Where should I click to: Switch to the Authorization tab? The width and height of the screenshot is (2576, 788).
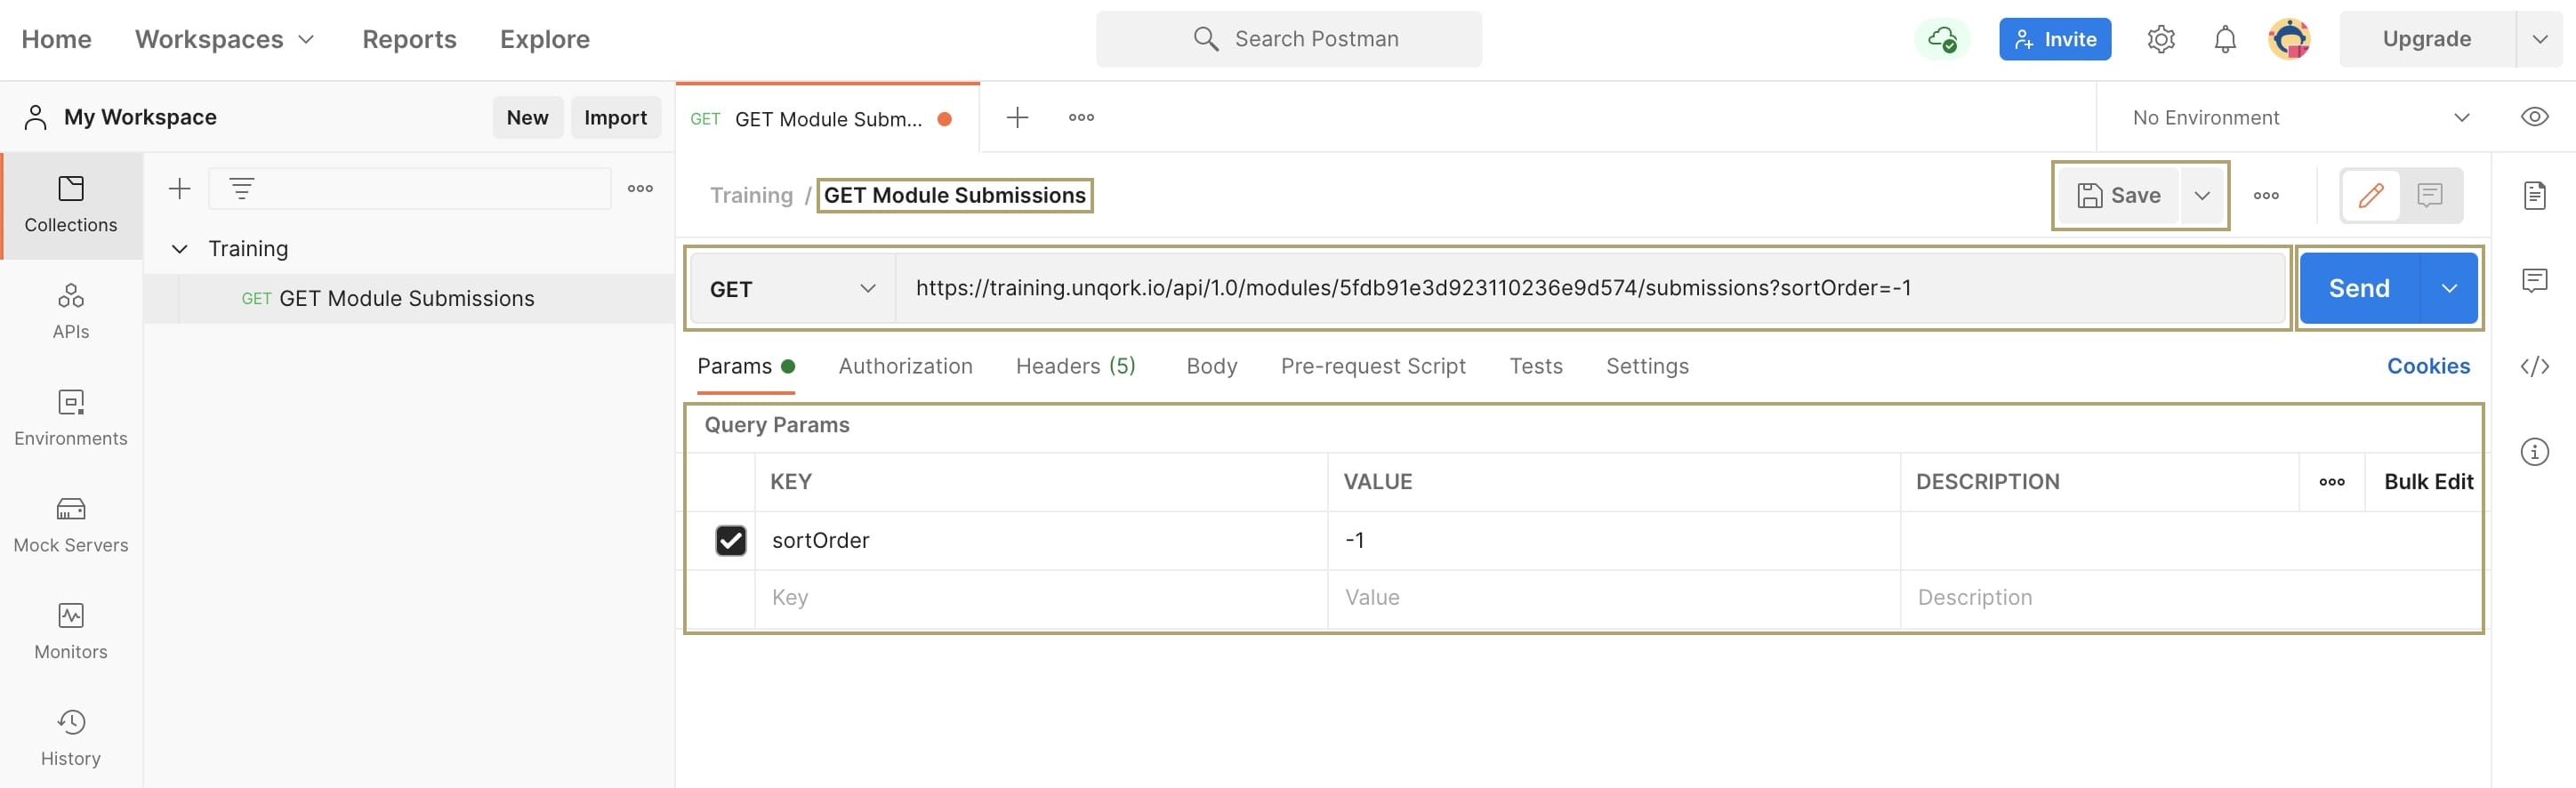905,366
